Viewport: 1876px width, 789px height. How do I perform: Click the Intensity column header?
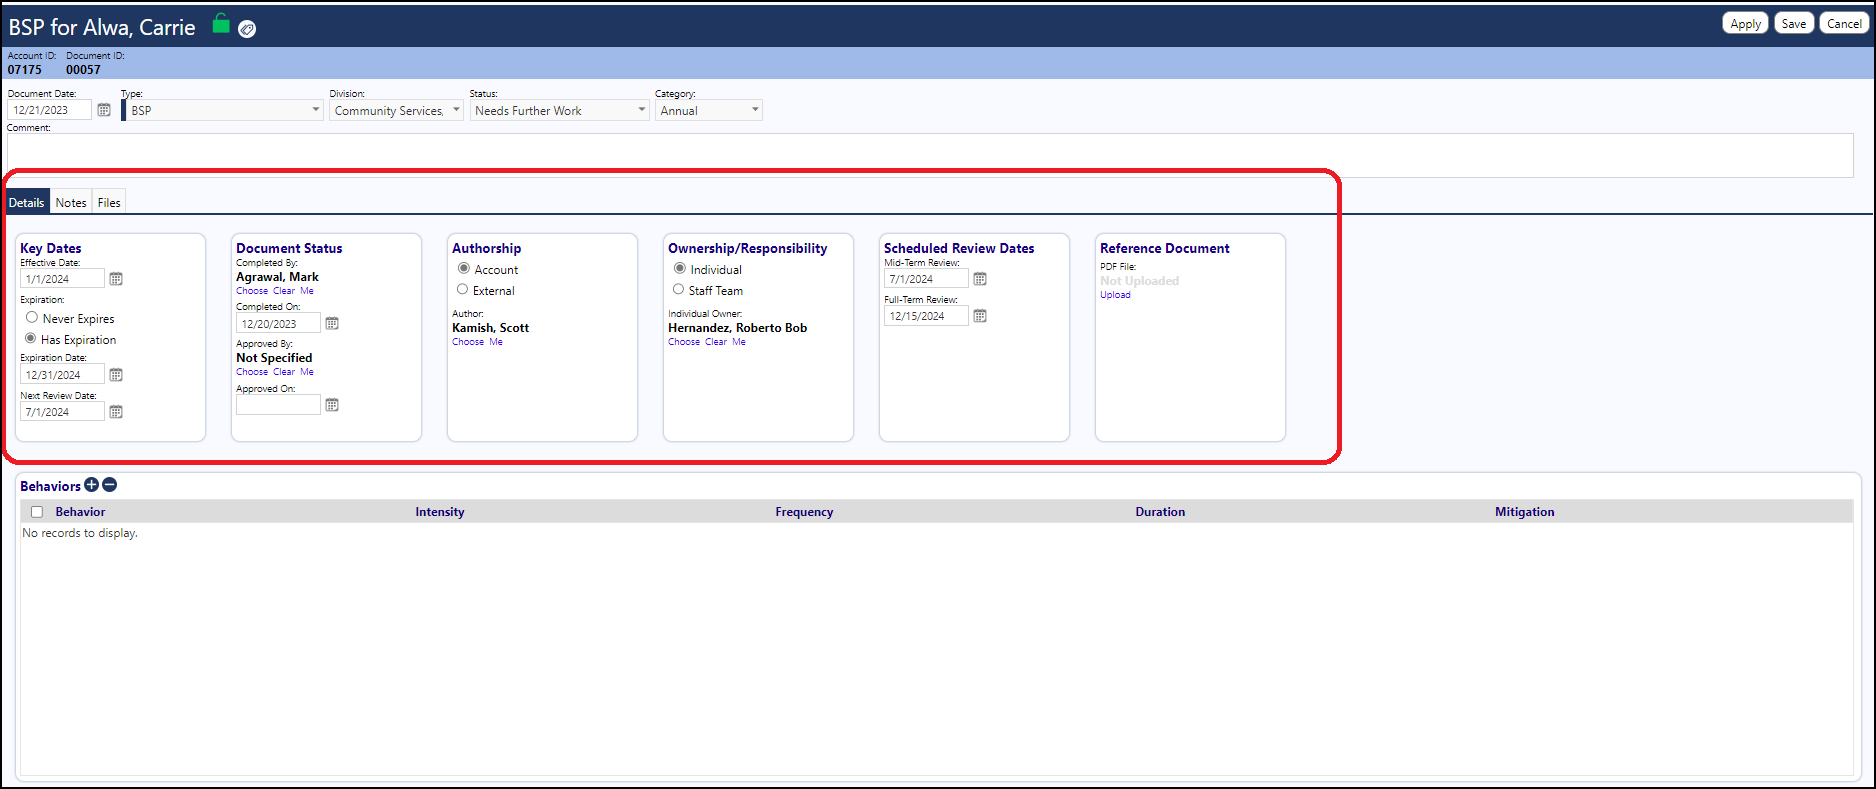pos(440,512)
